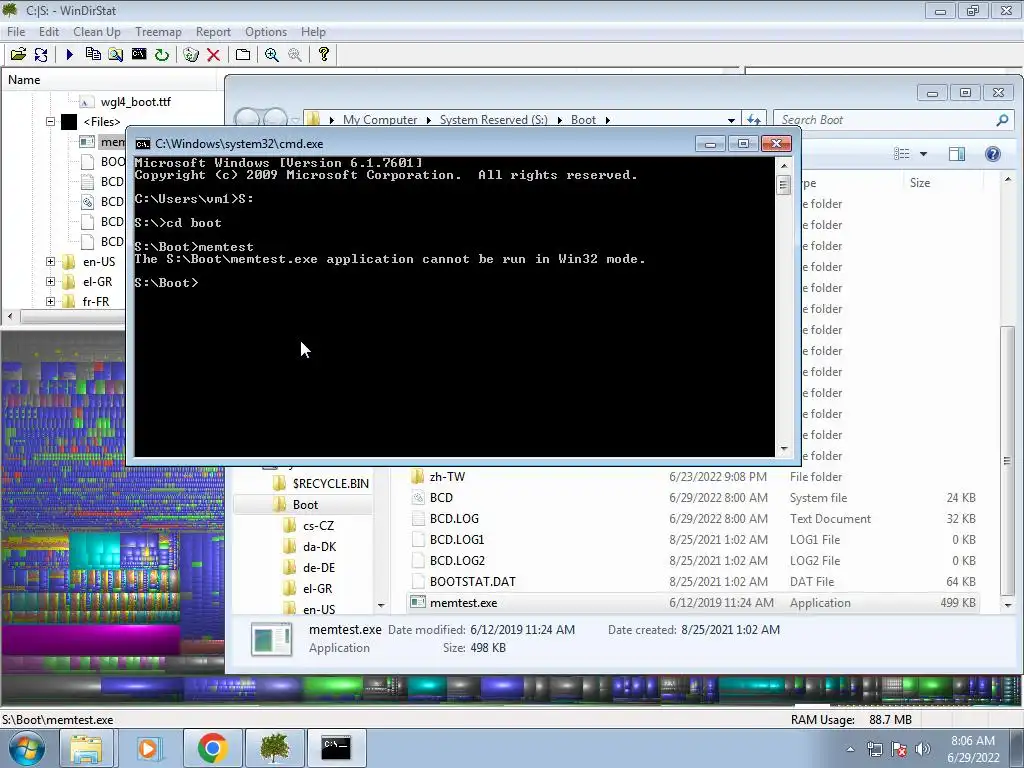Click the green Refresh Selected icon
Image resolution: width=1024 pixels, height=768 pixels.
[x=161, y=55]
